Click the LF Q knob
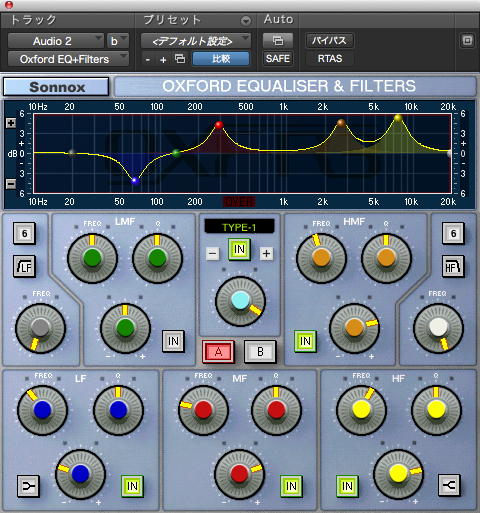This screenshot has width=480, height=513. click(x=118, y=410)
